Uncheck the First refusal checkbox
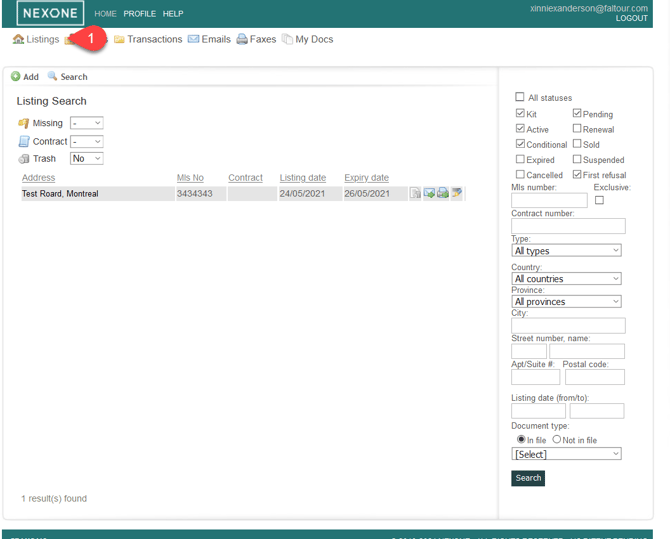Screen dimensions: 670x539 [577, 174]
